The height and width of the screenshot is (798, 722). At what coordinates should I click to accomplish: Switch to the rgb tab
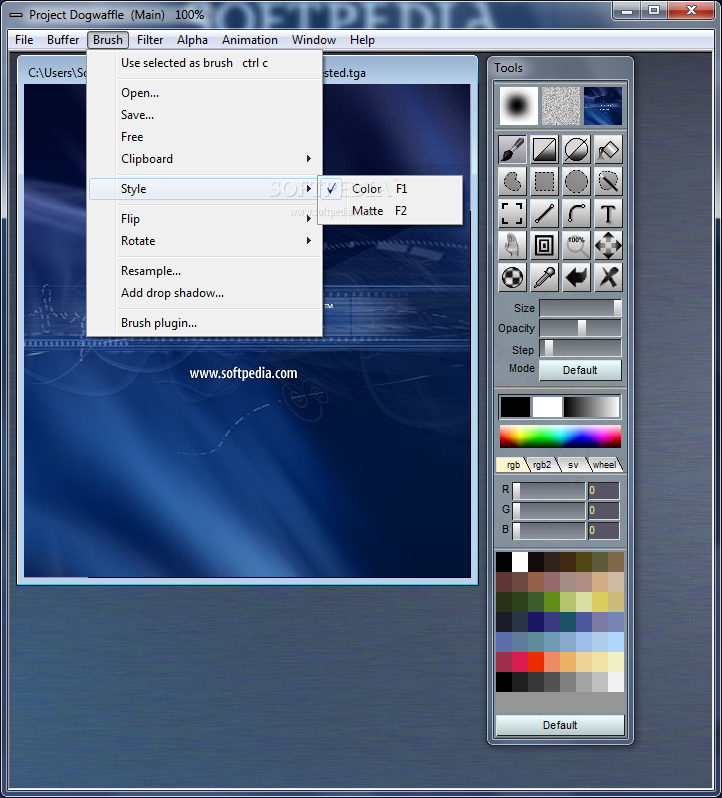(513, 465)
